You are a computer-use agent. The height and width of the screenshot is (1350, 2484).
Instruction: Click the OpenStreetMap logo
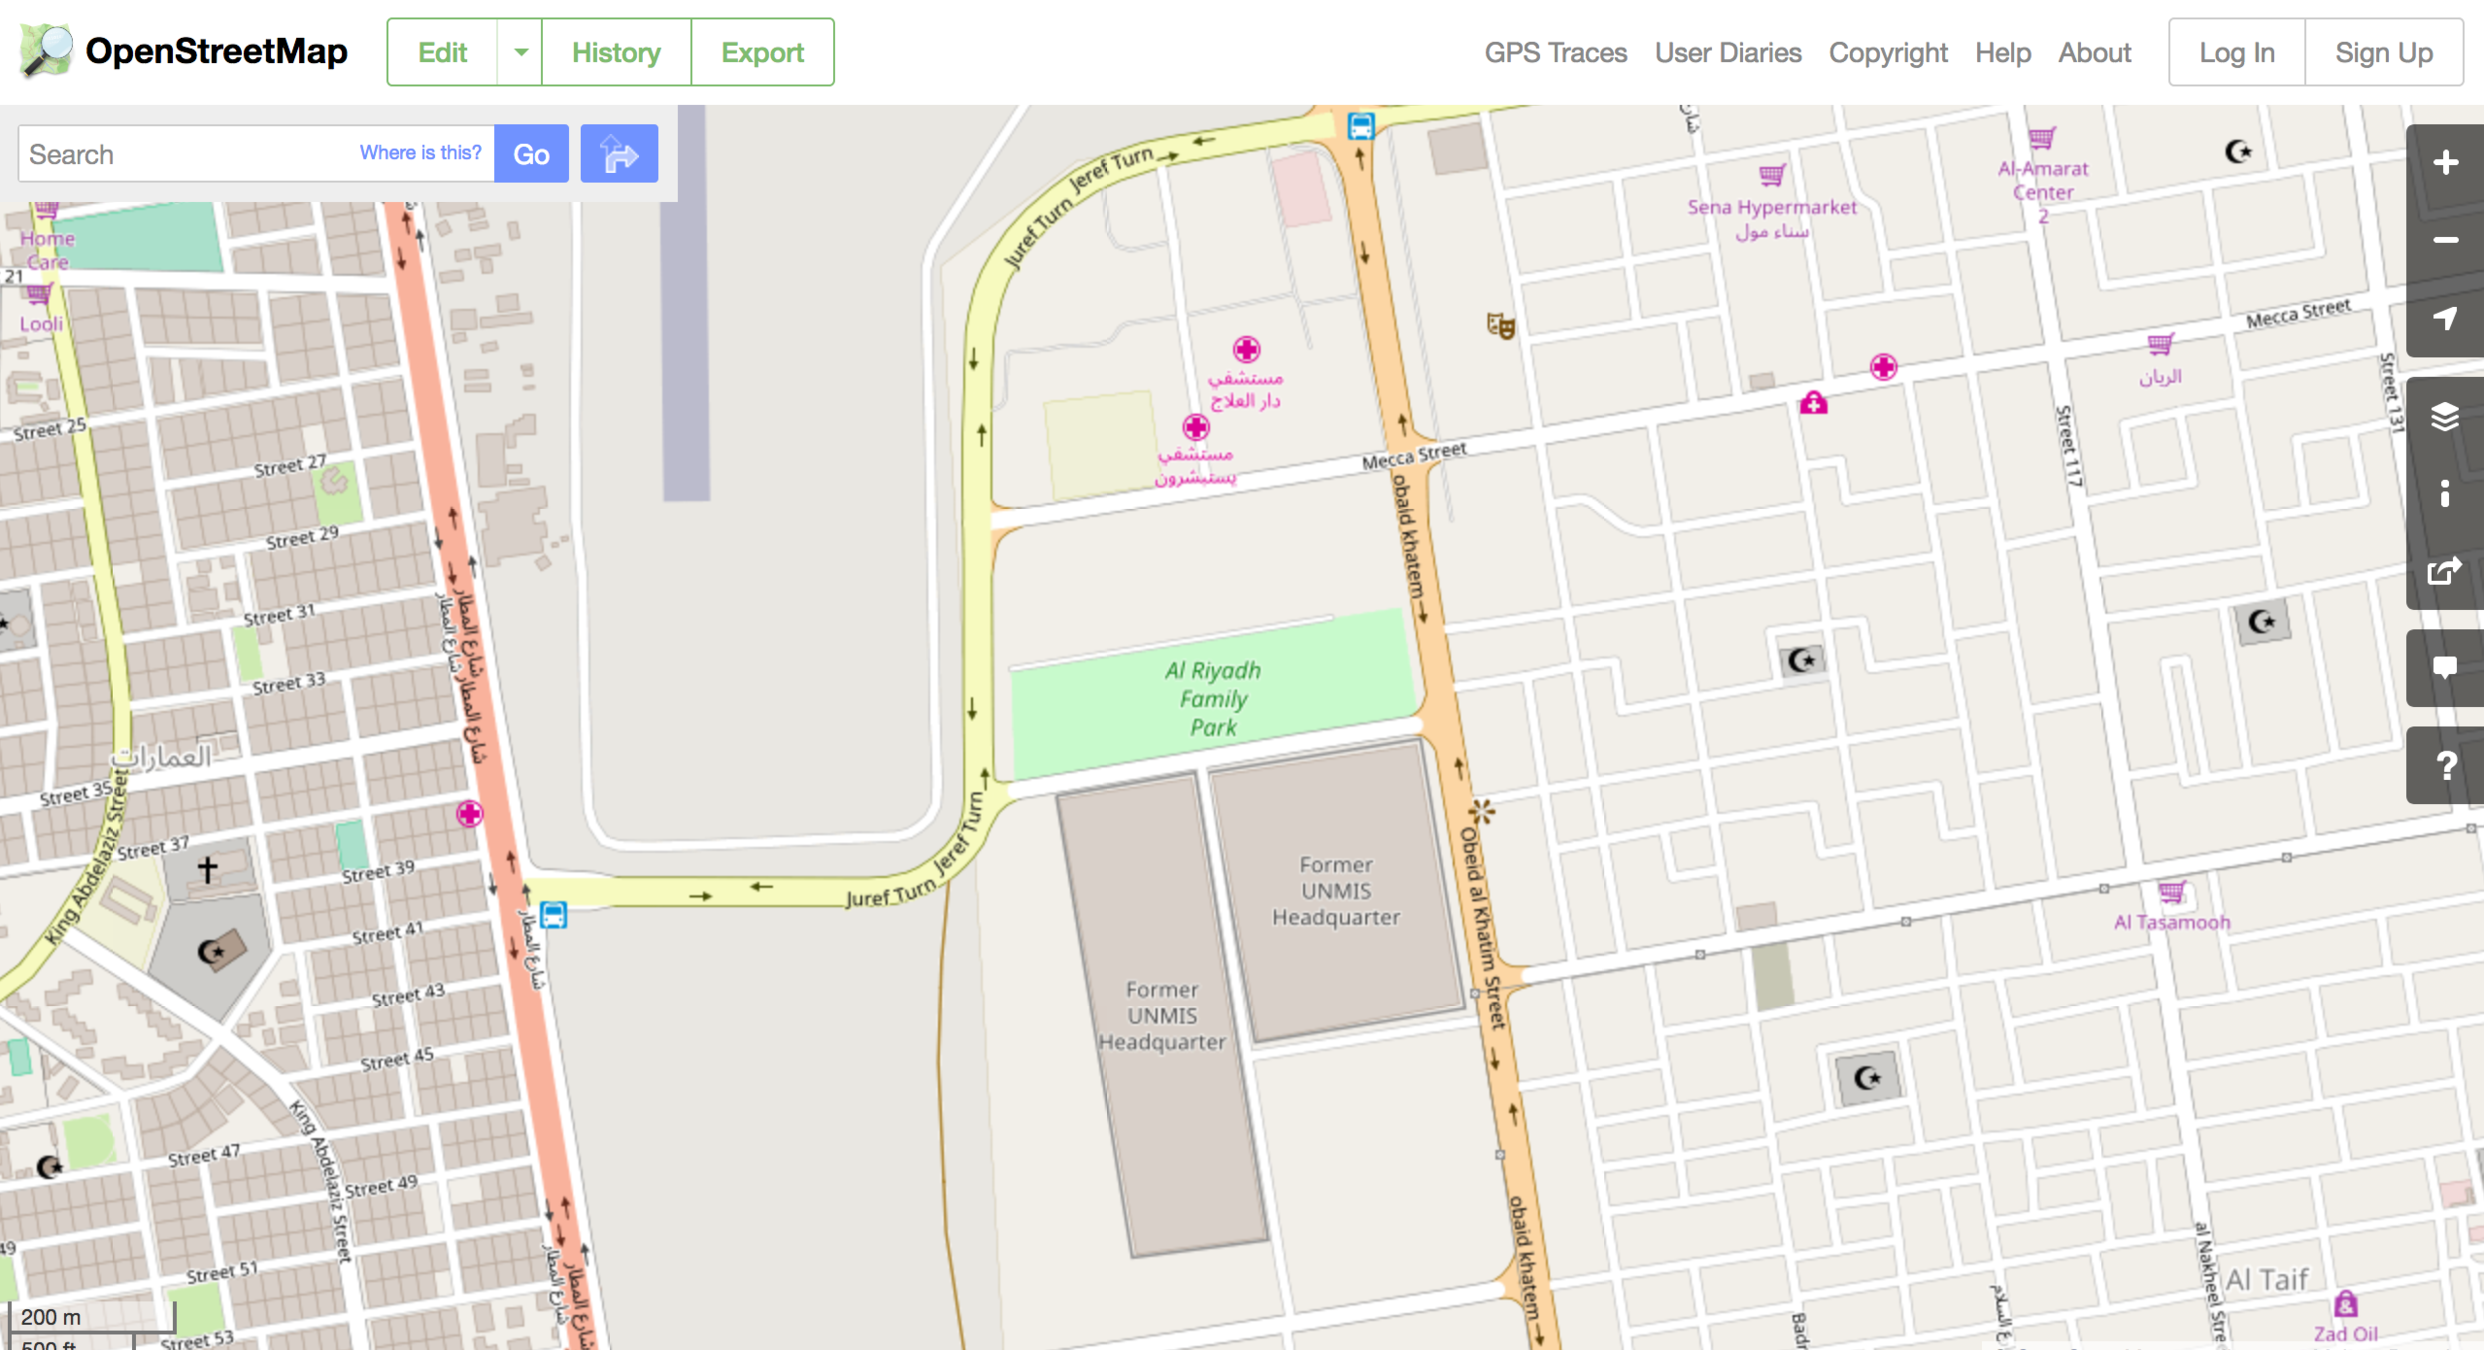(184, 52)
